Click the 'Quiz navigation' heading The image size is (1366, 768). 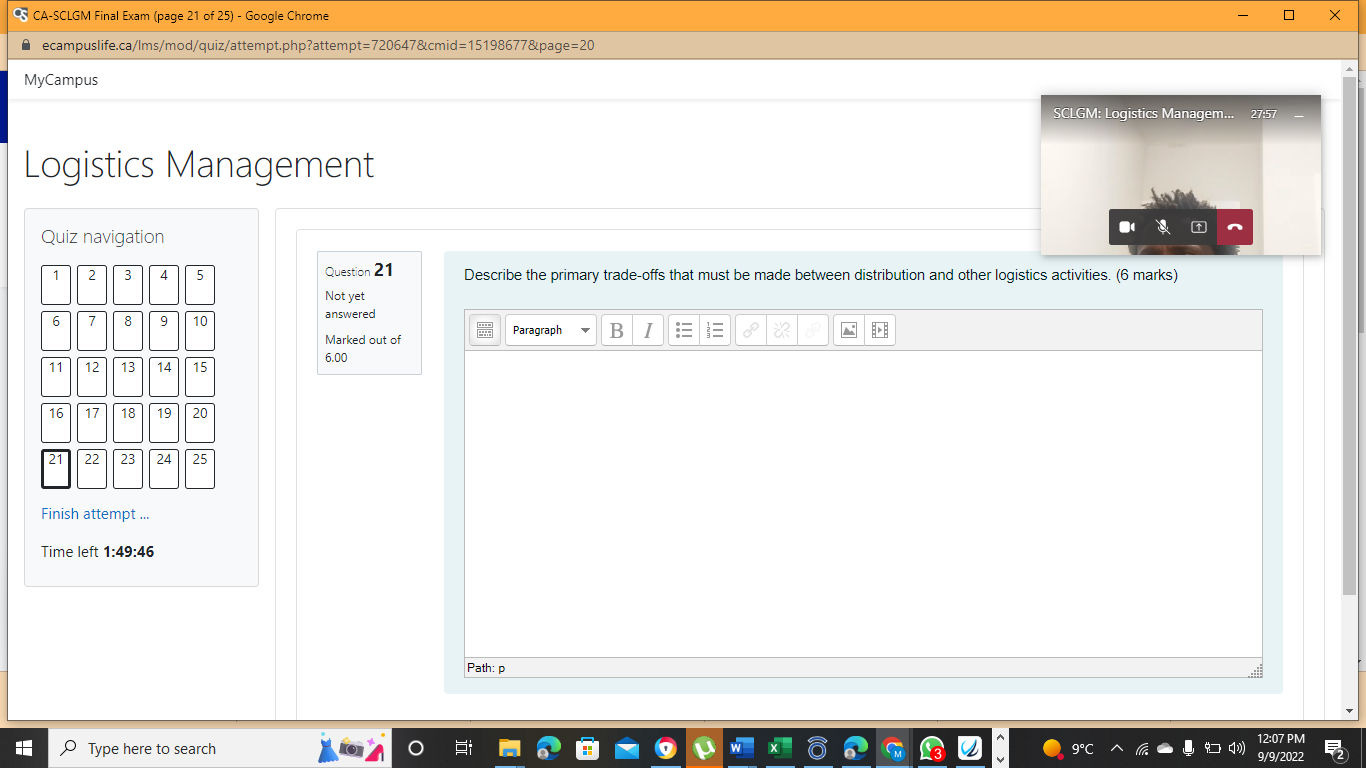click(103, 237)
